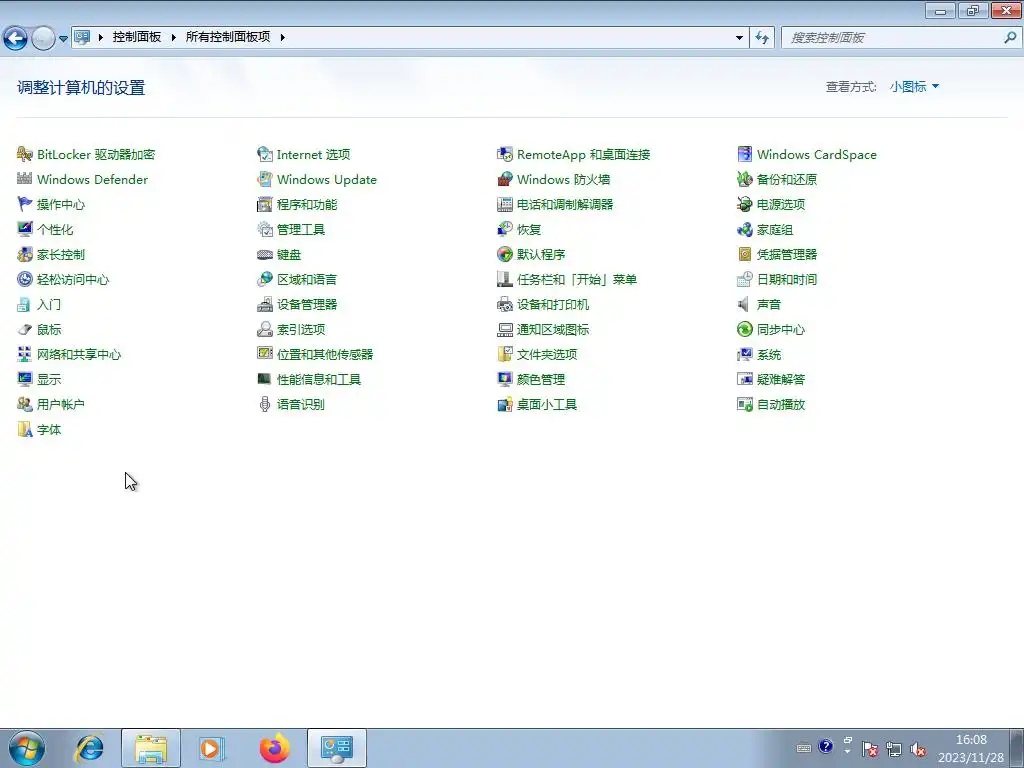
Task: Open the 通知区域图标 link
Action: 553,330
